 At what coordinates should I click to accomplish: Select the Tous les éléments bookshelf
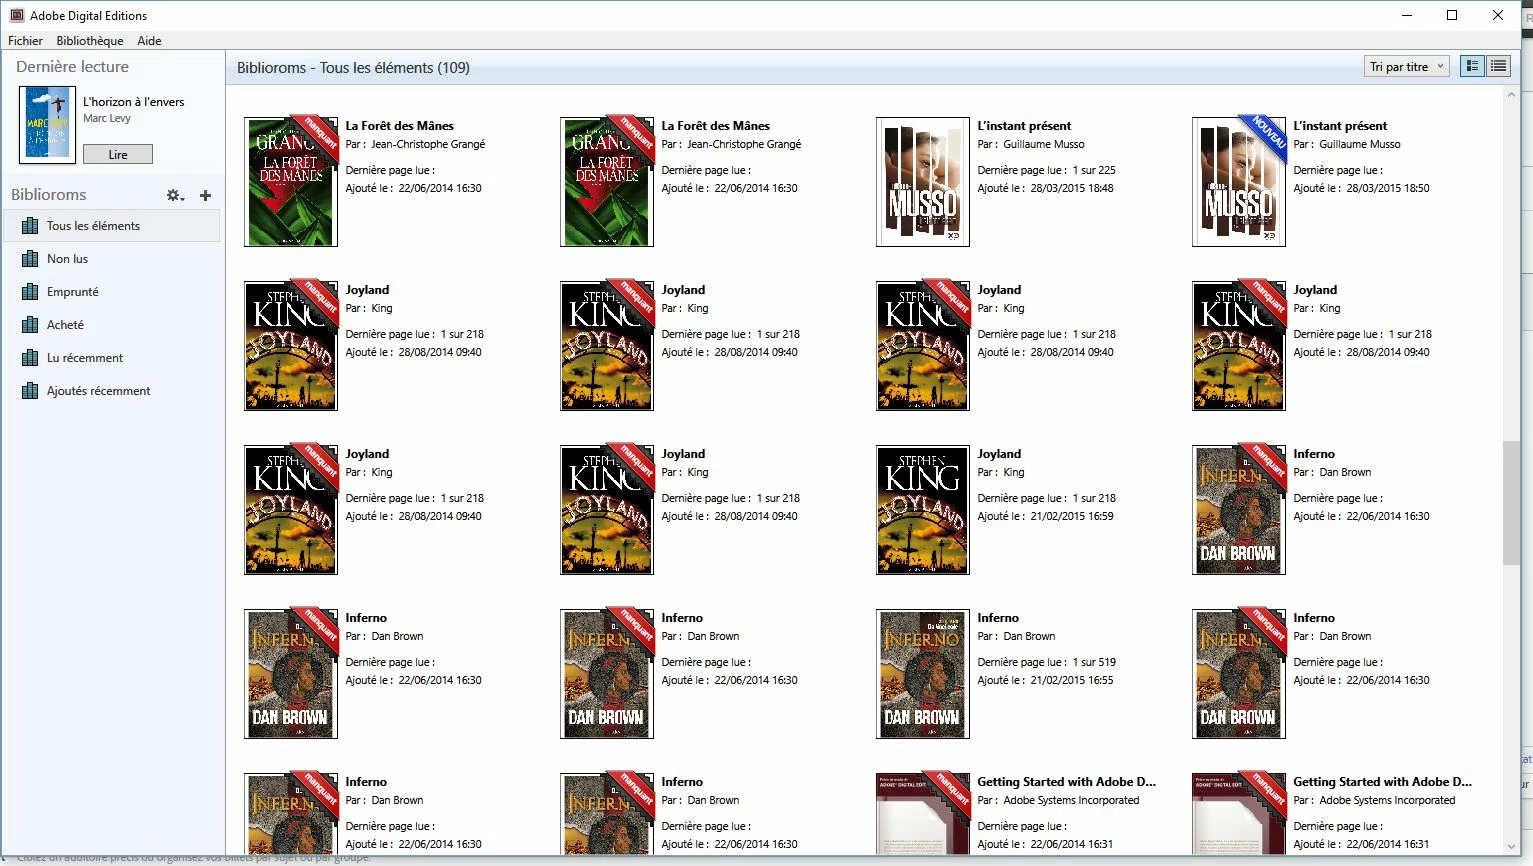(x=112, y=226)
